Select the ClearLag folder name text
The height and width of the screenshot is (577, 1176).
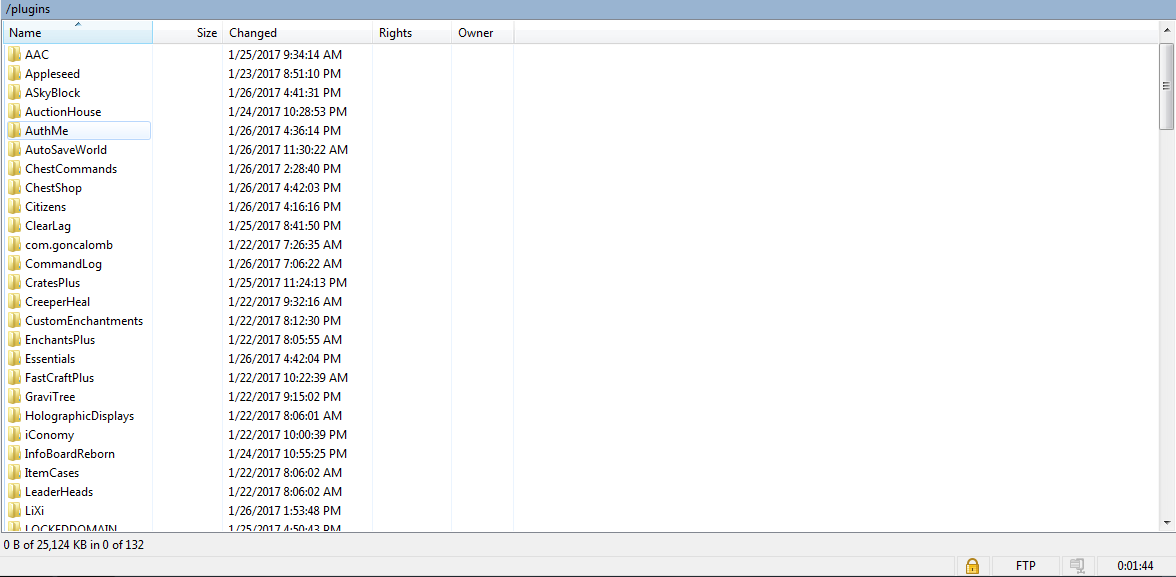(x=48, y=226)
